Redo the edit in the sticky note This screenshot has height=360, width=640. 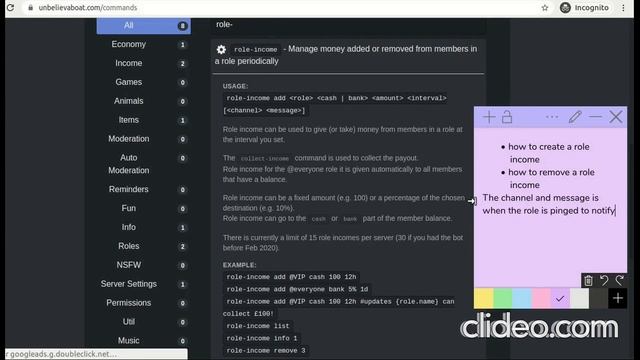(620, 280)
